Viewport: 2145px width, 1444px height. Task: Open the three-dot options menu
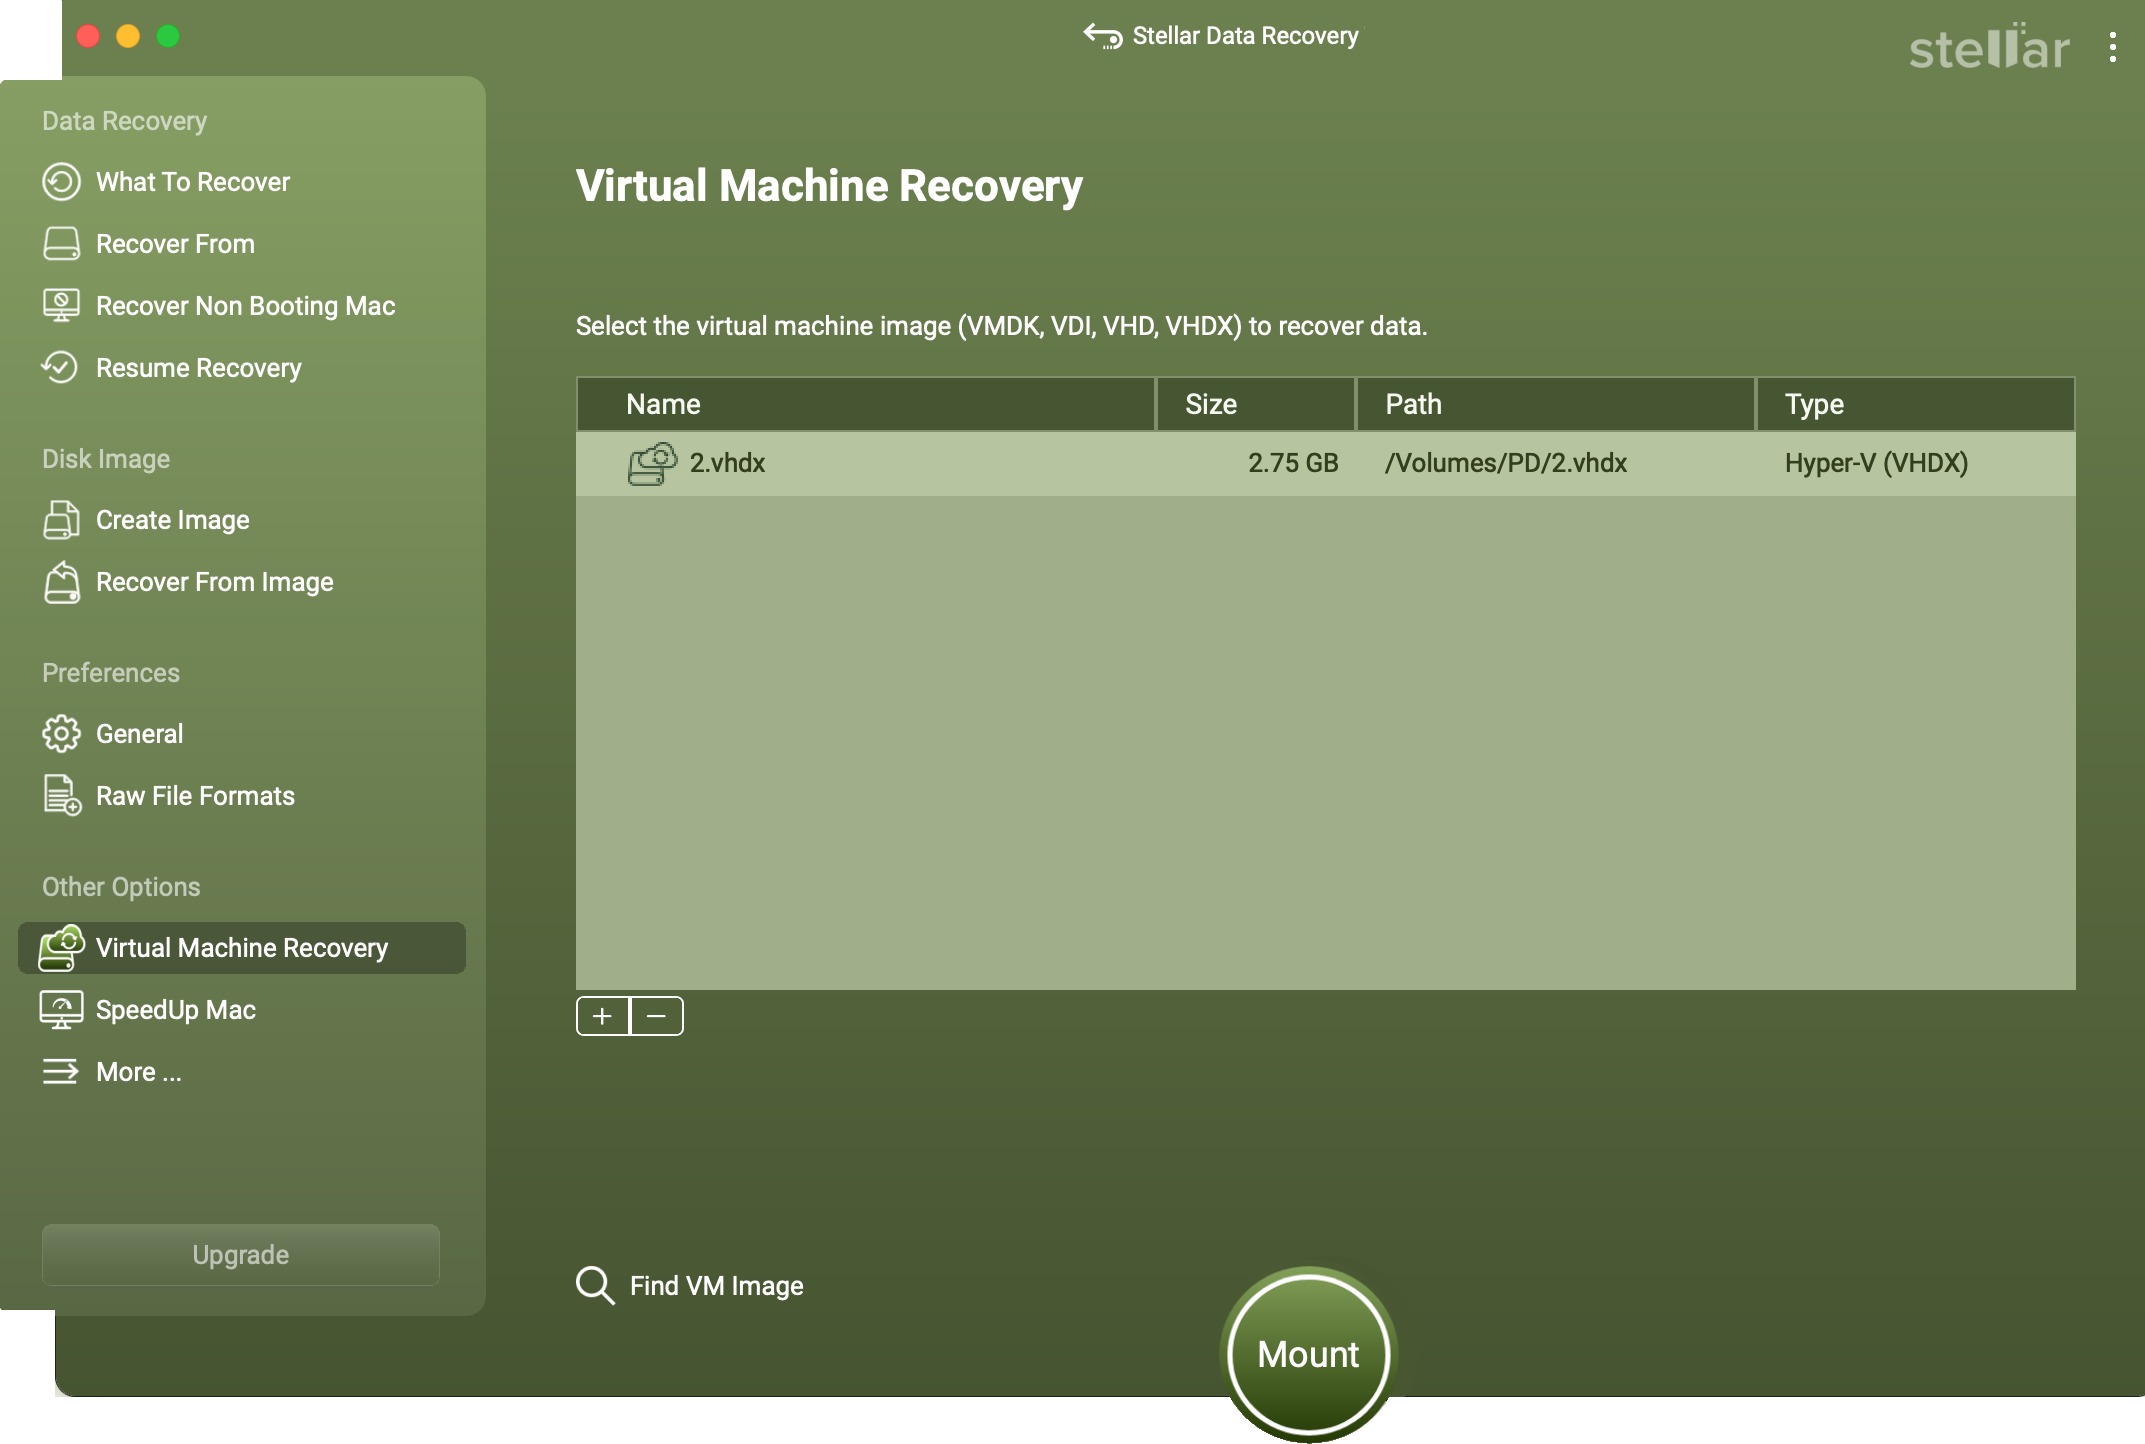pyautogui.click(x=2112, y=47)
